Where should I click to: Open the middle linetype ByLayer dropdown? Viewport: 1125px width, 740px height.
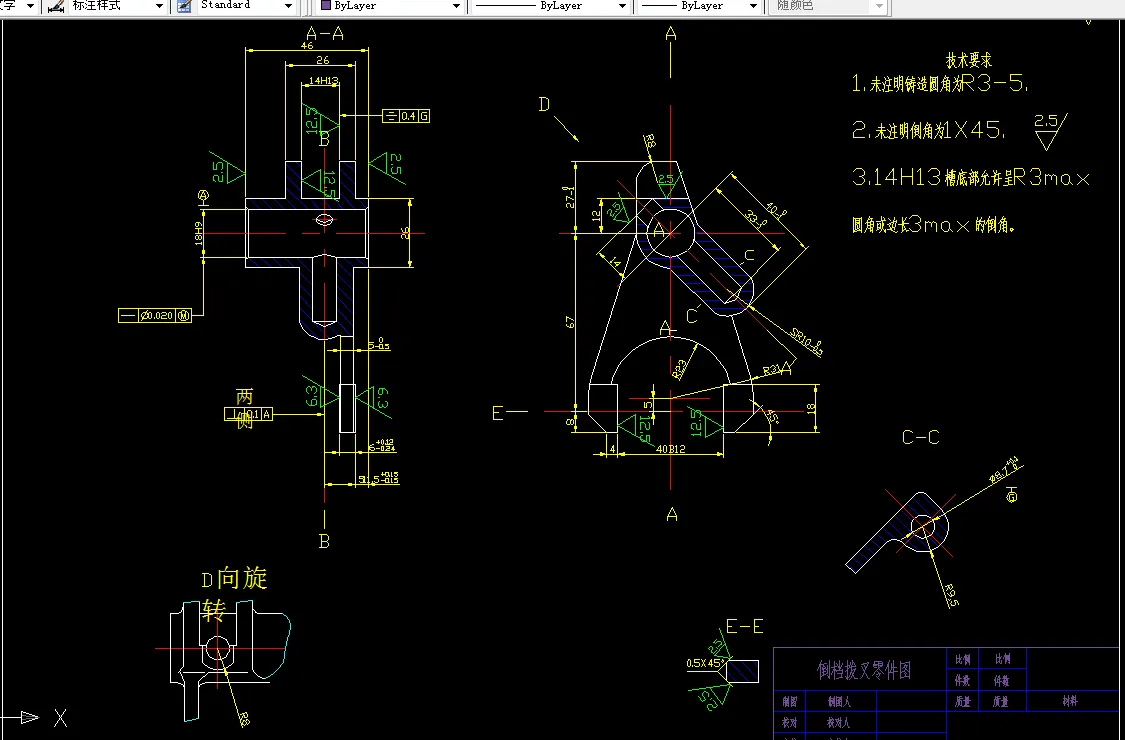click(x=622, y=6)
